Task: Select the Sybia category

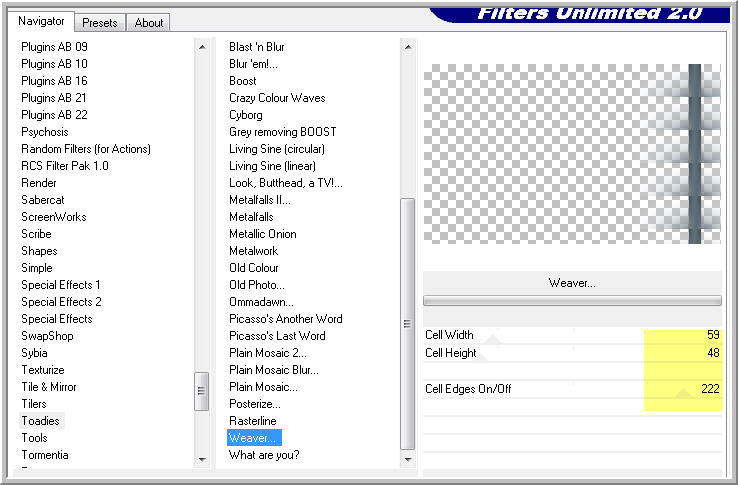Action: (x=34, y=353)
